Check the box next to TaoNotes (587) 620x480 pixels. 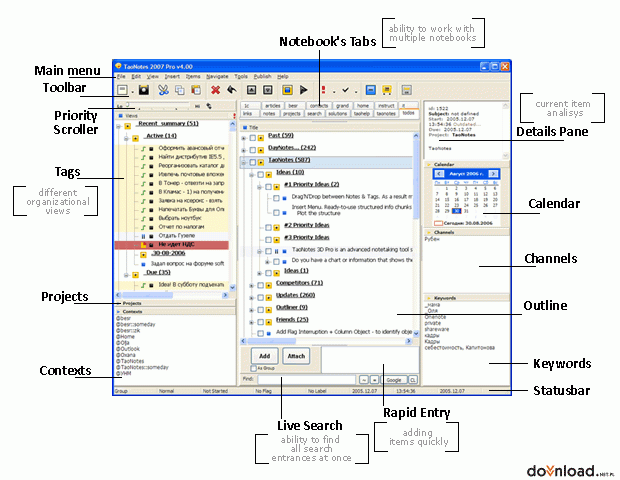point(253,163)
